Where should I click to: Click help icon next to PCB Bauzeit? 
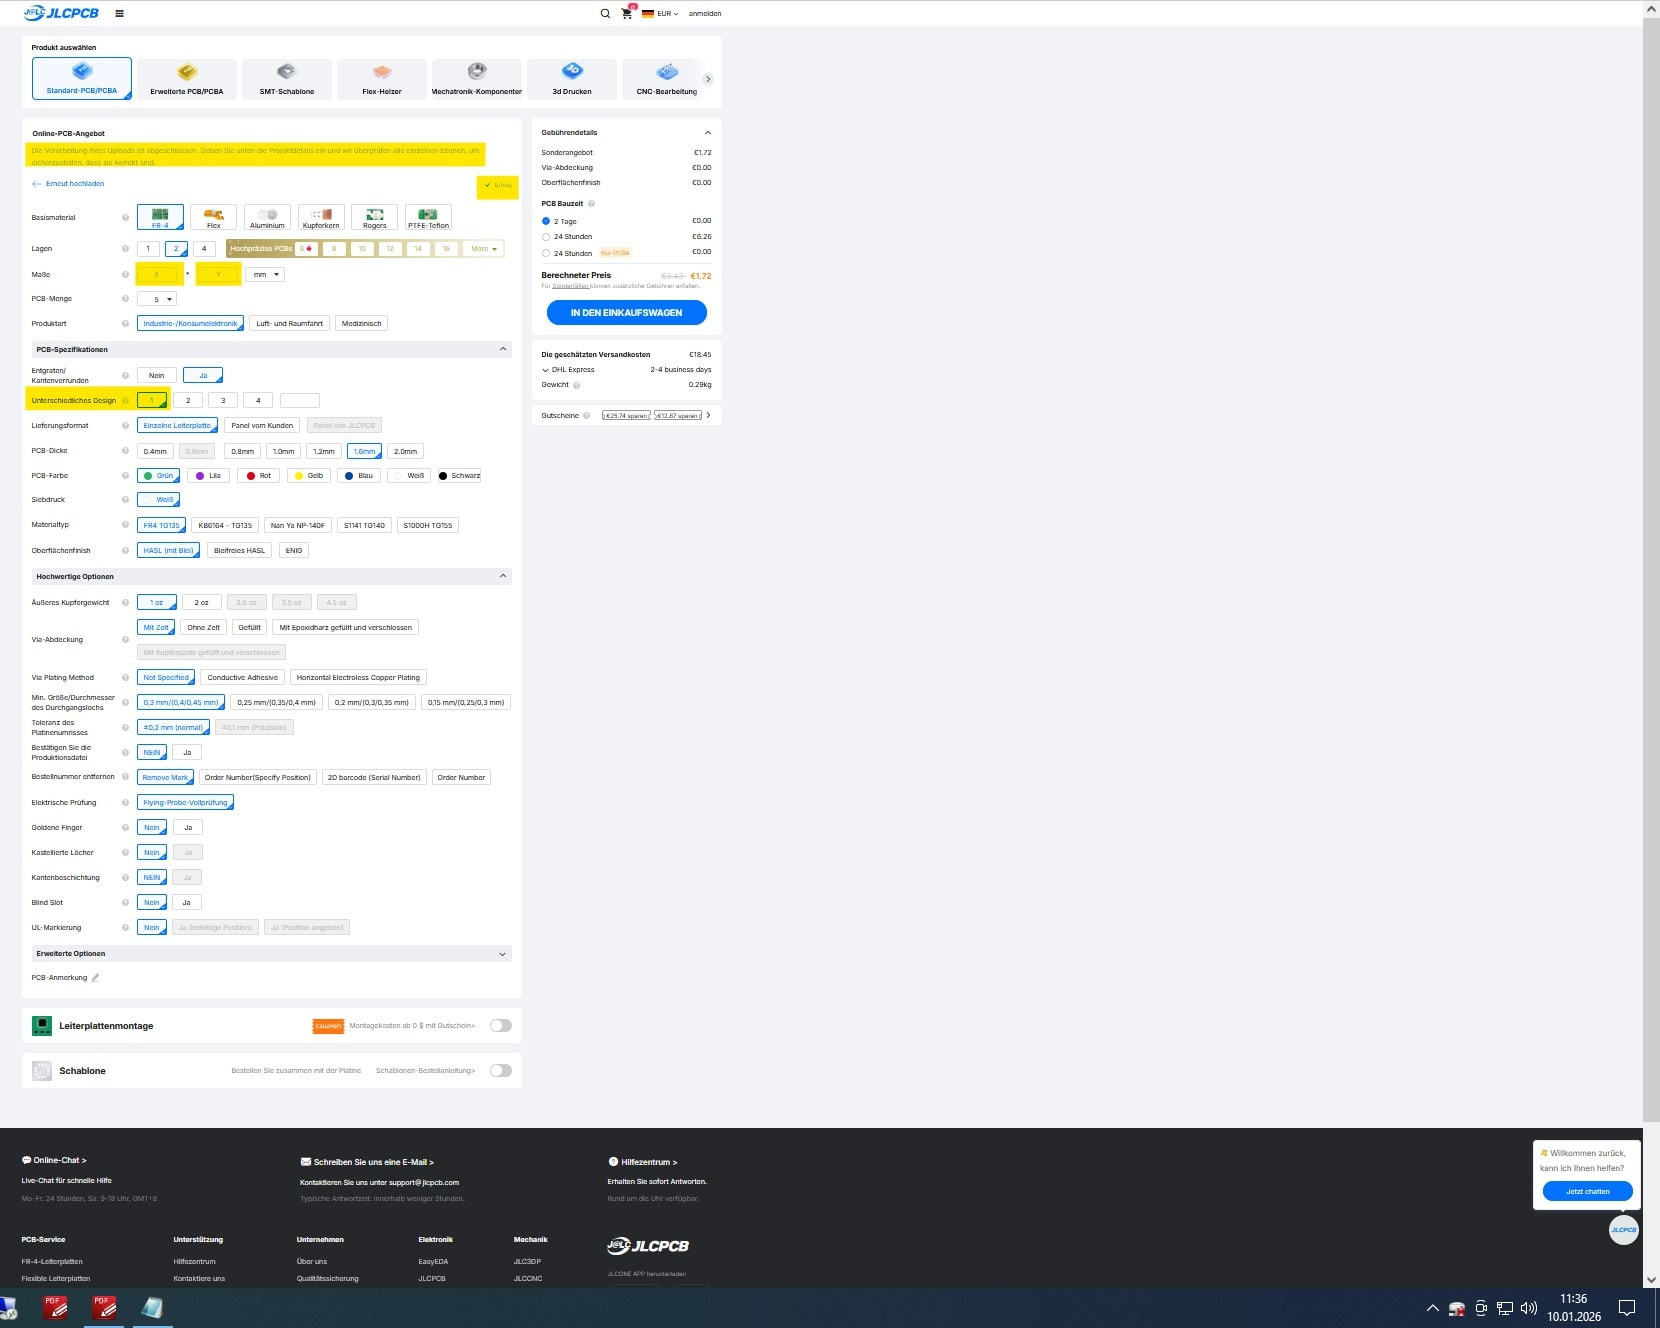[x=592, y=204]
